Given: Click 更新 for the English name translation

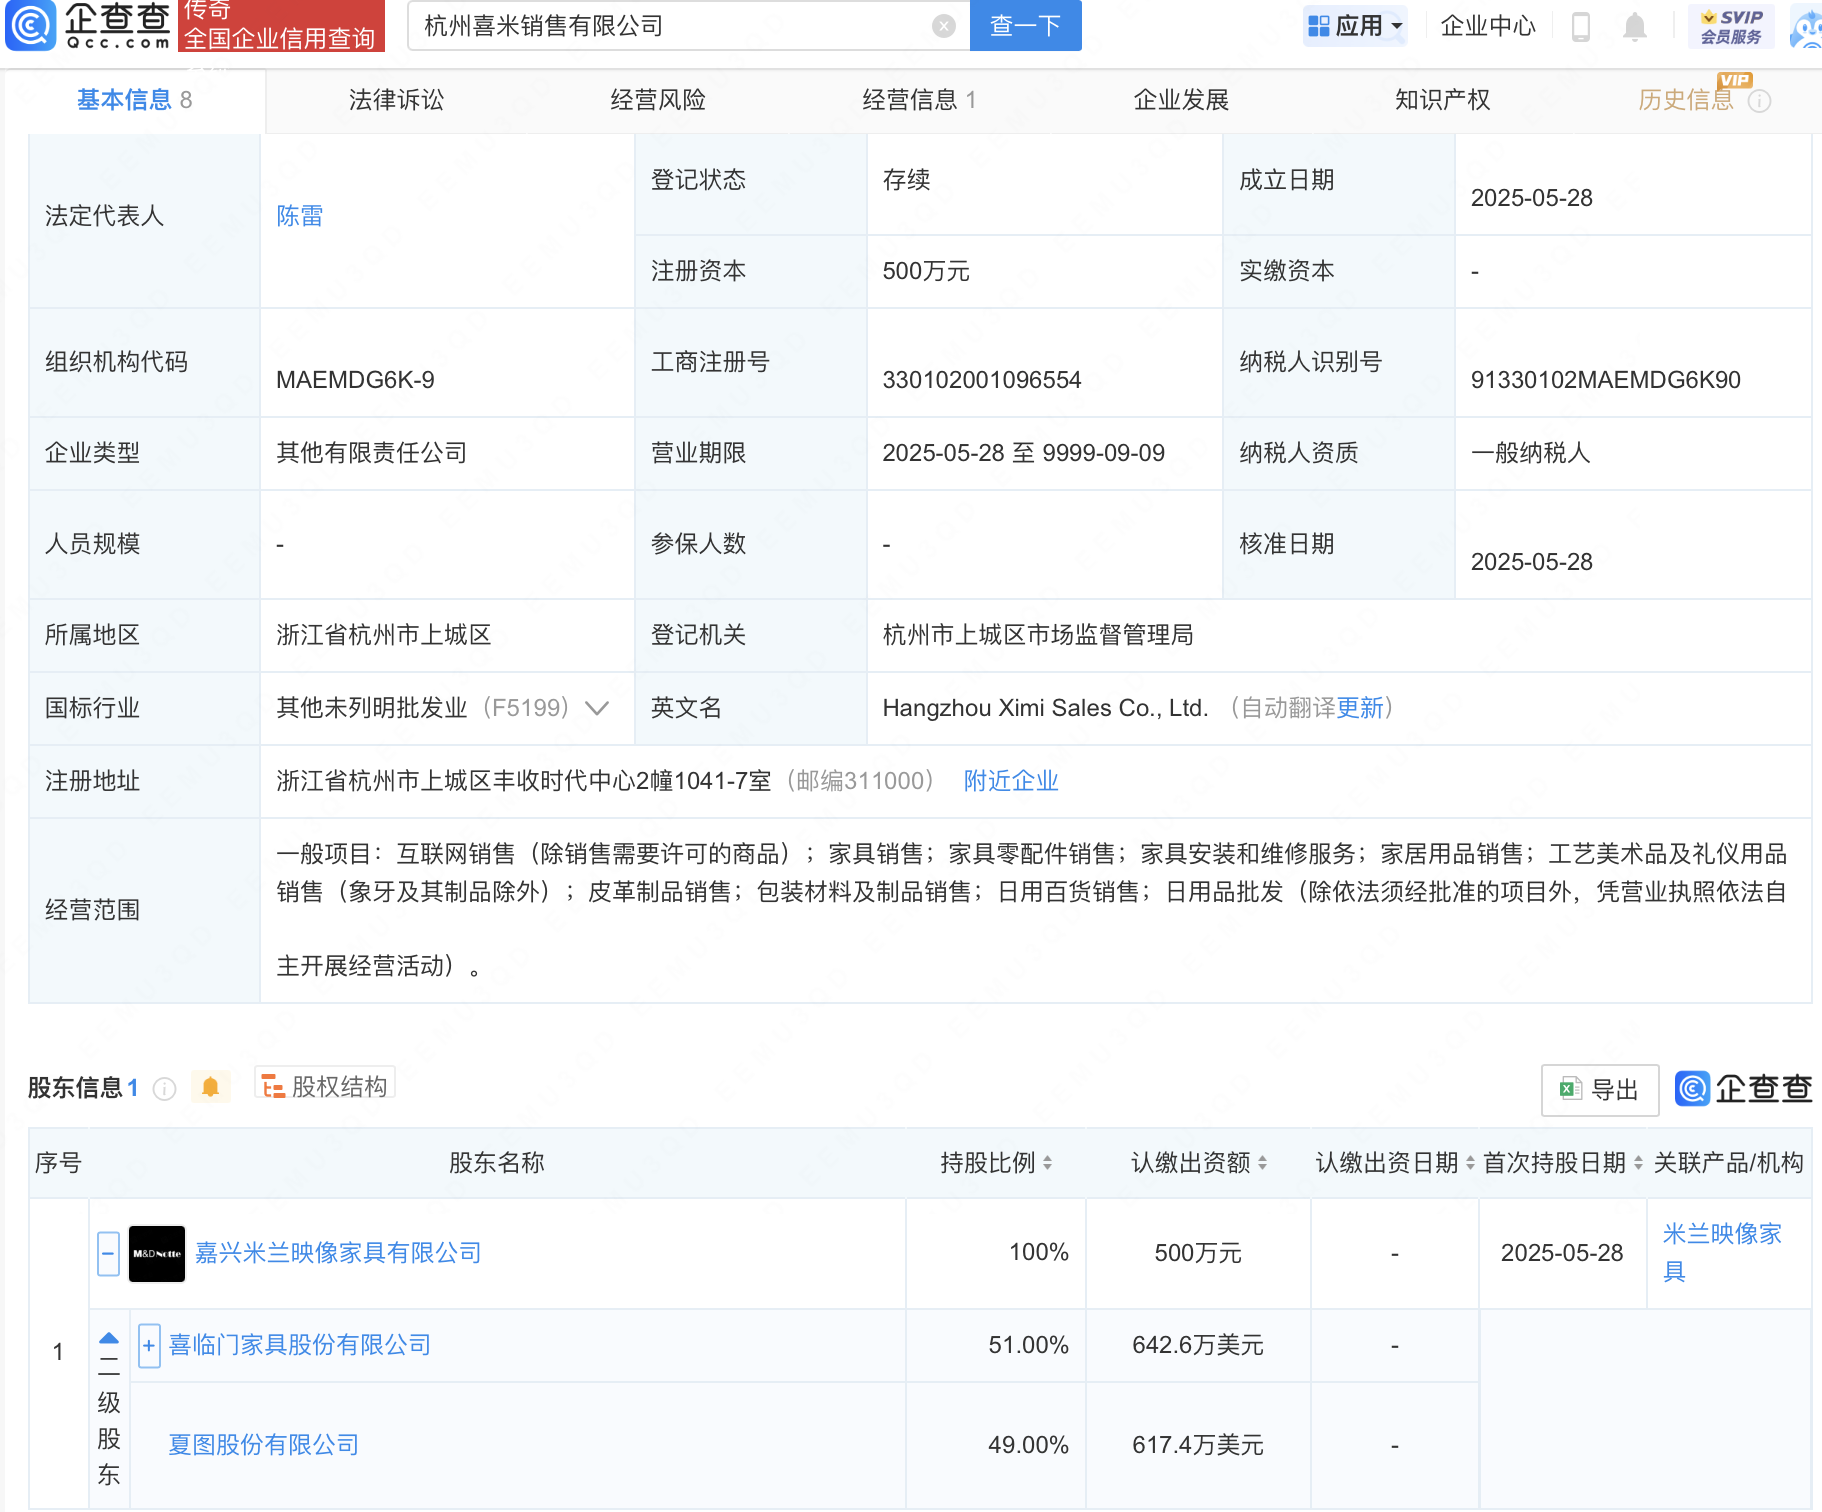Looking at the screenshot, I should click(1360, 708).
